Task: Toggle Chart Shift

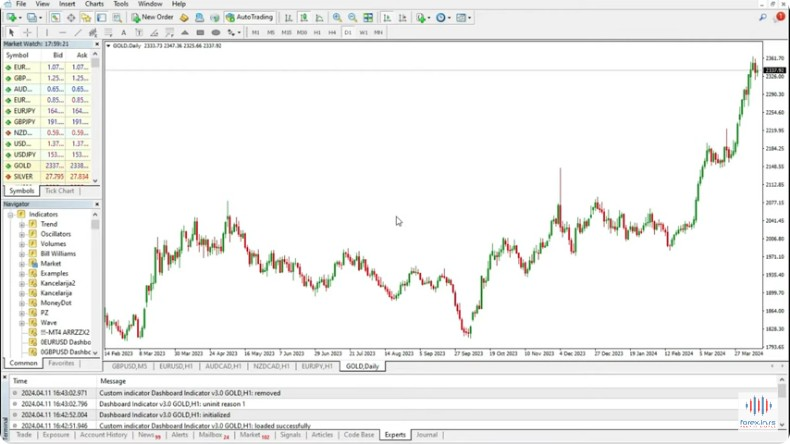Action: [x=402, y=18]
